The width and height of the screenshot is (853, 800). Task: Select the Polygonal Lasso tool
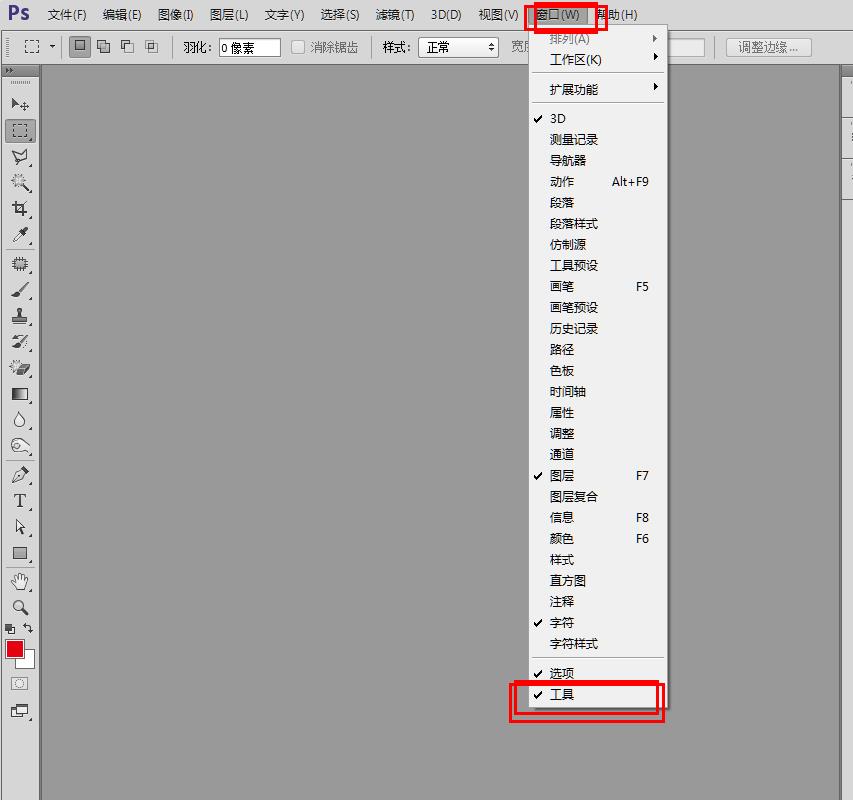[x=20, y=157]
